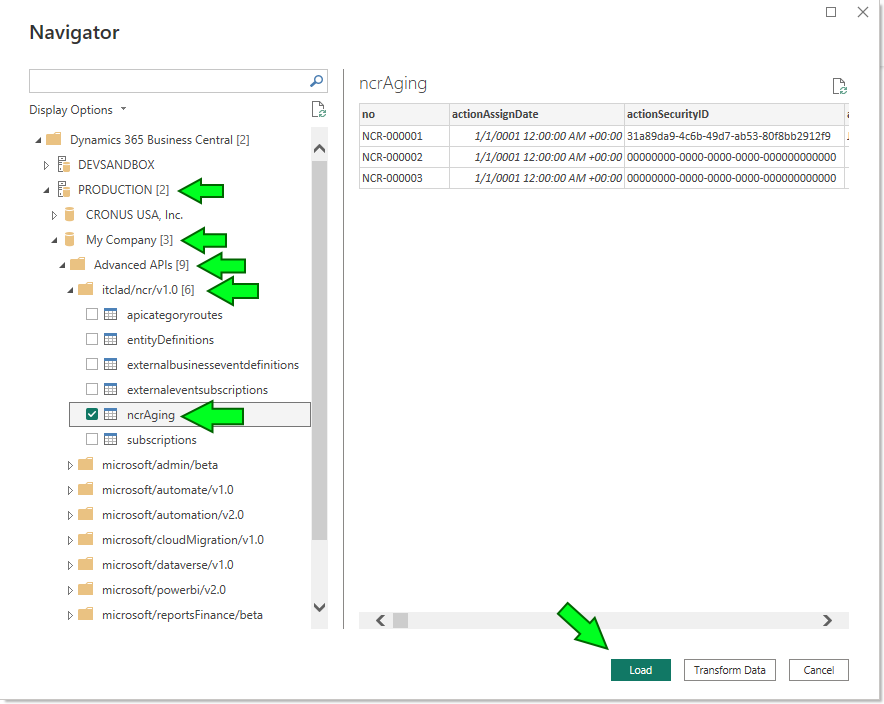This screenshot has width=884, height=704.
Task: Click the microsoft/cloudMigration/v1.0 folder icon
Action: (x=86, y=539)
